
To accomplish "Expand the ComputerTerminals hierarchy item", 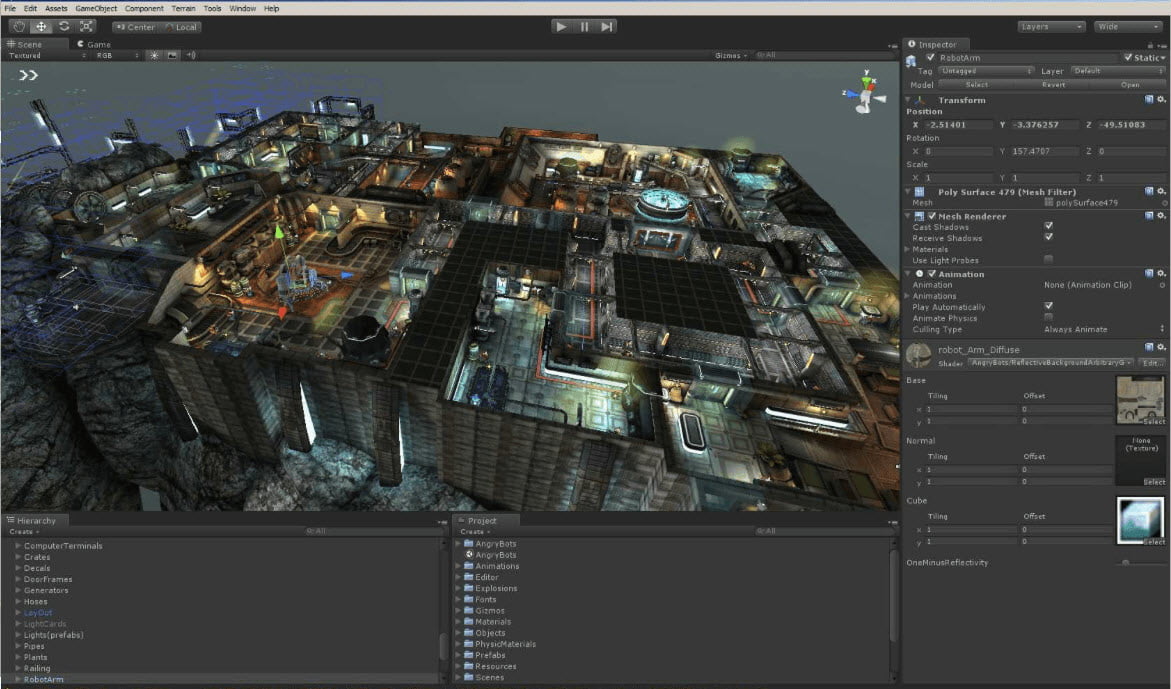I will (18, 546).
